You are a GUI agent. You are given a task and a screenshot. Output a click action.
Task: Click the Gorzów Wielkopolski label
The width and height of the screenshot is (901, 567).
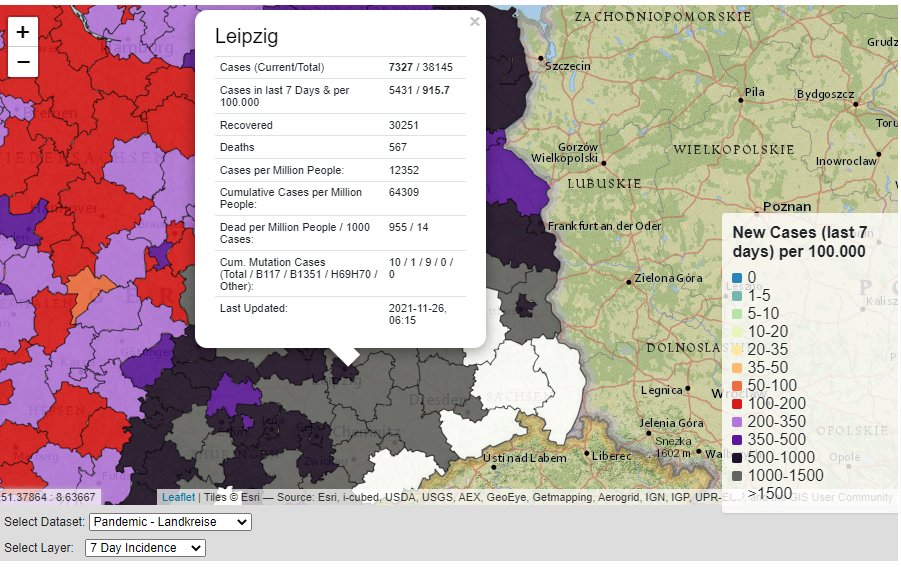click(565, 153)
